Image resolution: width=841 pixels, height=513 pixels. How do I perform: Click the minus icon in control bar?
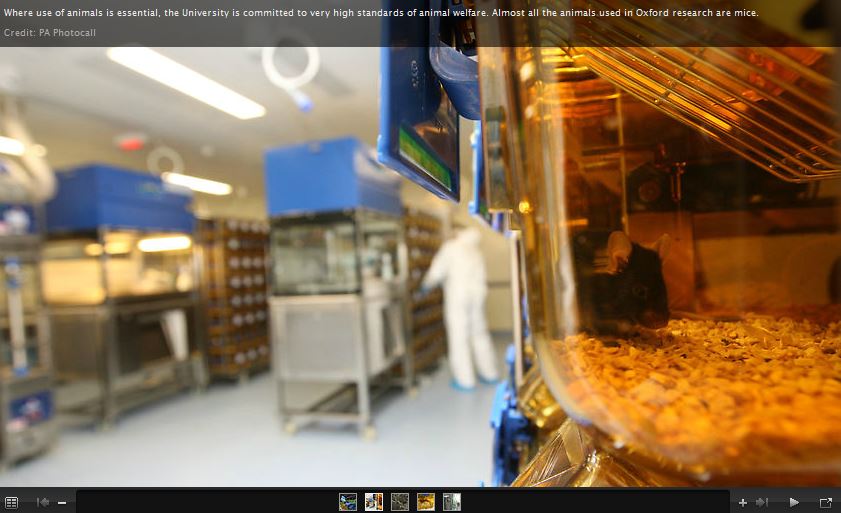pyautogui.click(x=62, y=502)
